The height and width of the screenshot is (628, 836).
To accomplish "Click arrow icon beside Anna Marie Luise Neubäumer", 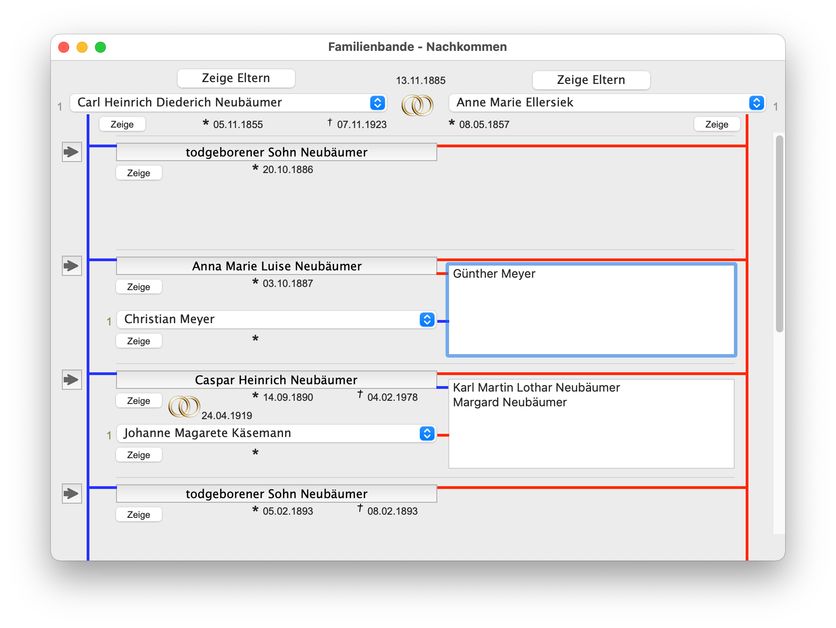I will click(72, 266).
